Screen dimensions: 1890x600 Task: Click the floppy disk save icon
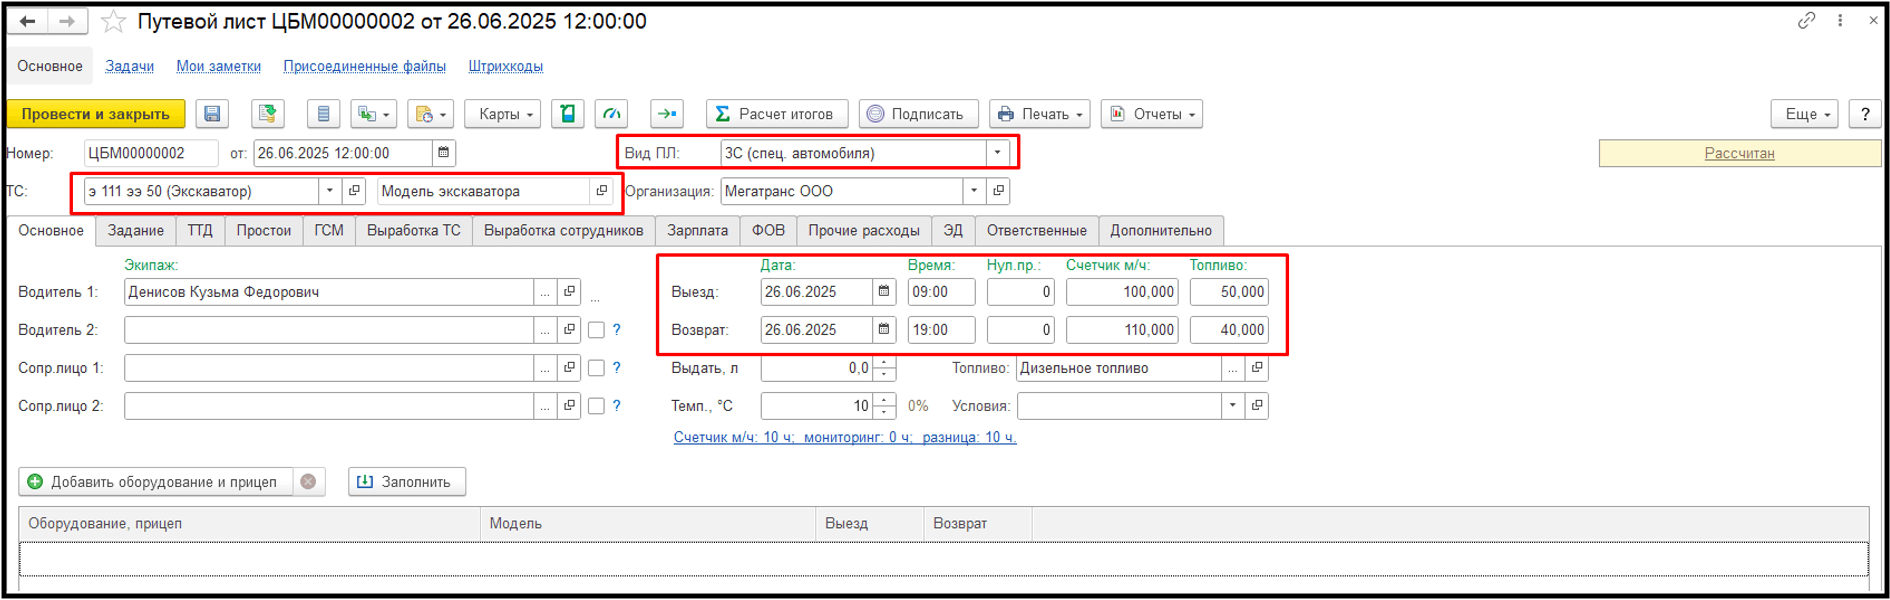point(212,114)
